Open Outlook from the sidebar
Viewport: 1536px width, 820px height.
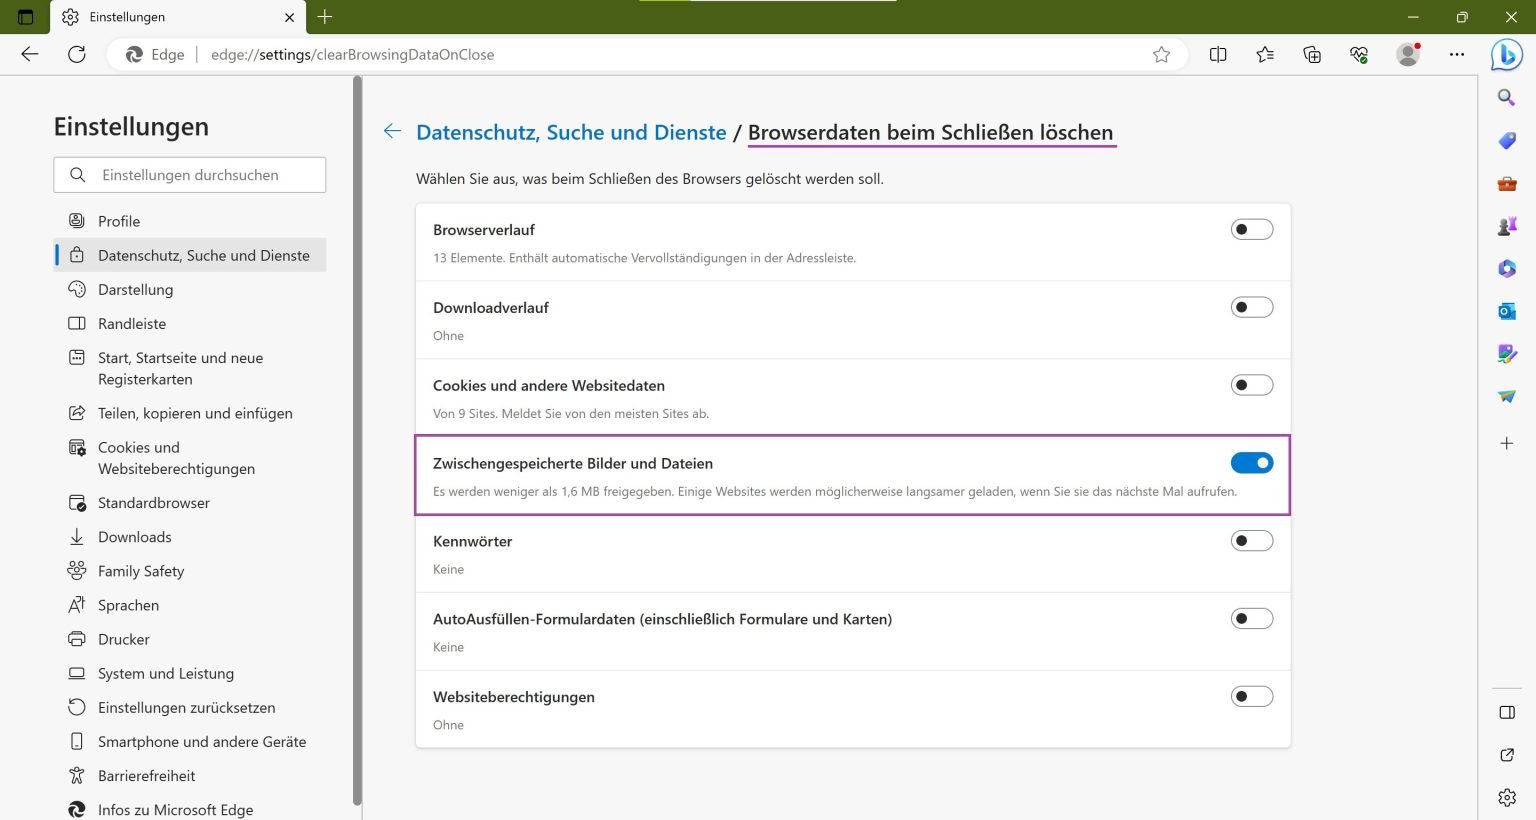click(x=1506, y=311)
